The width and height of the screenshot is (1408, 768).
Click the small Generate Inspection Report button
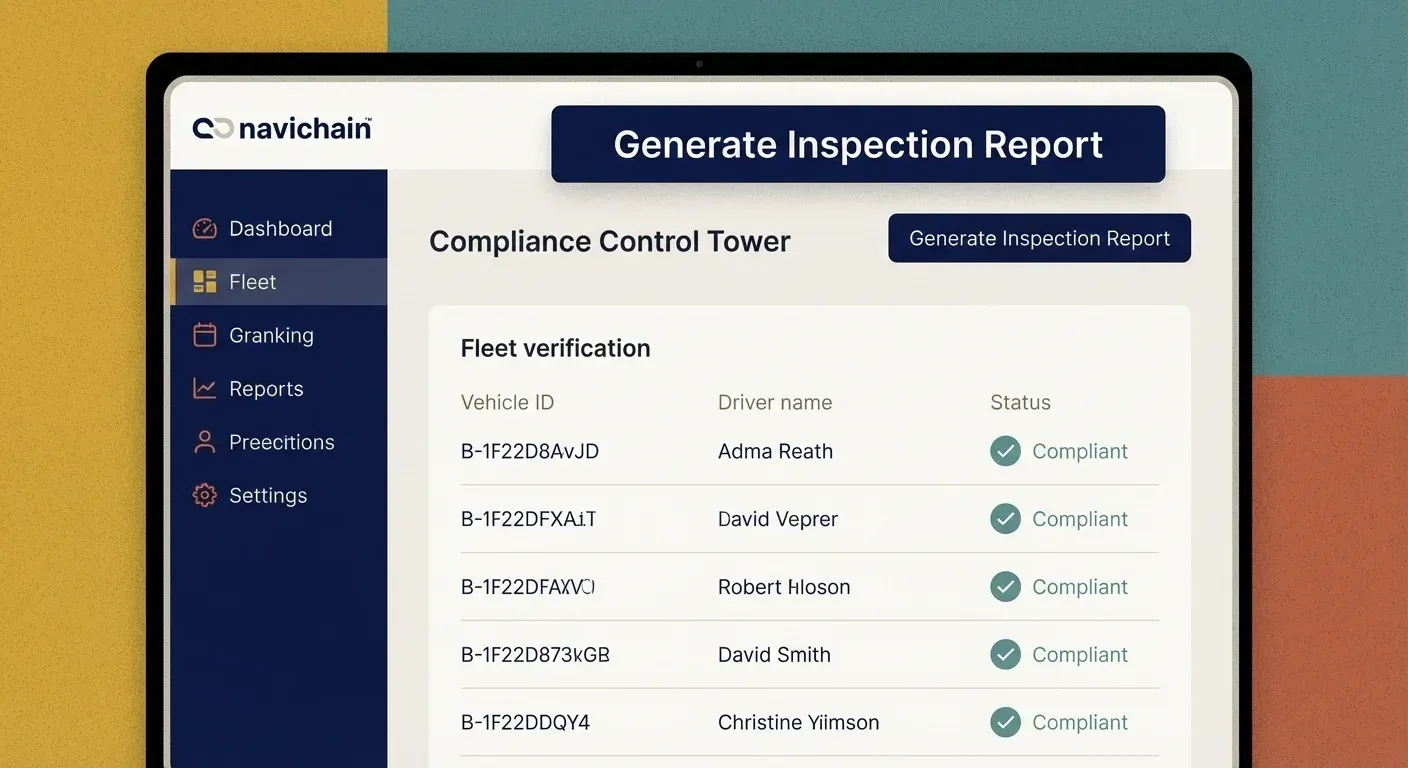tap(1039, 238)
